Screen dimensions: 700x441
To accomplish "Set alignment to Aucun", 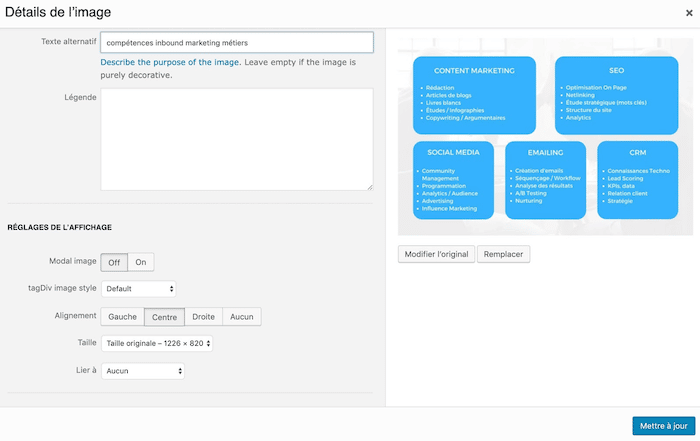I will [x=241, y=317].
